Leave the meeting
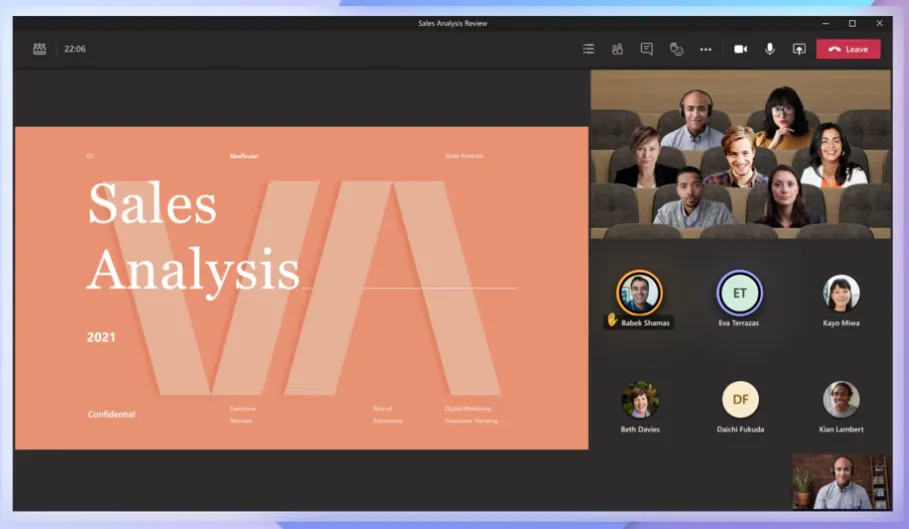 (x=848, y=49)
